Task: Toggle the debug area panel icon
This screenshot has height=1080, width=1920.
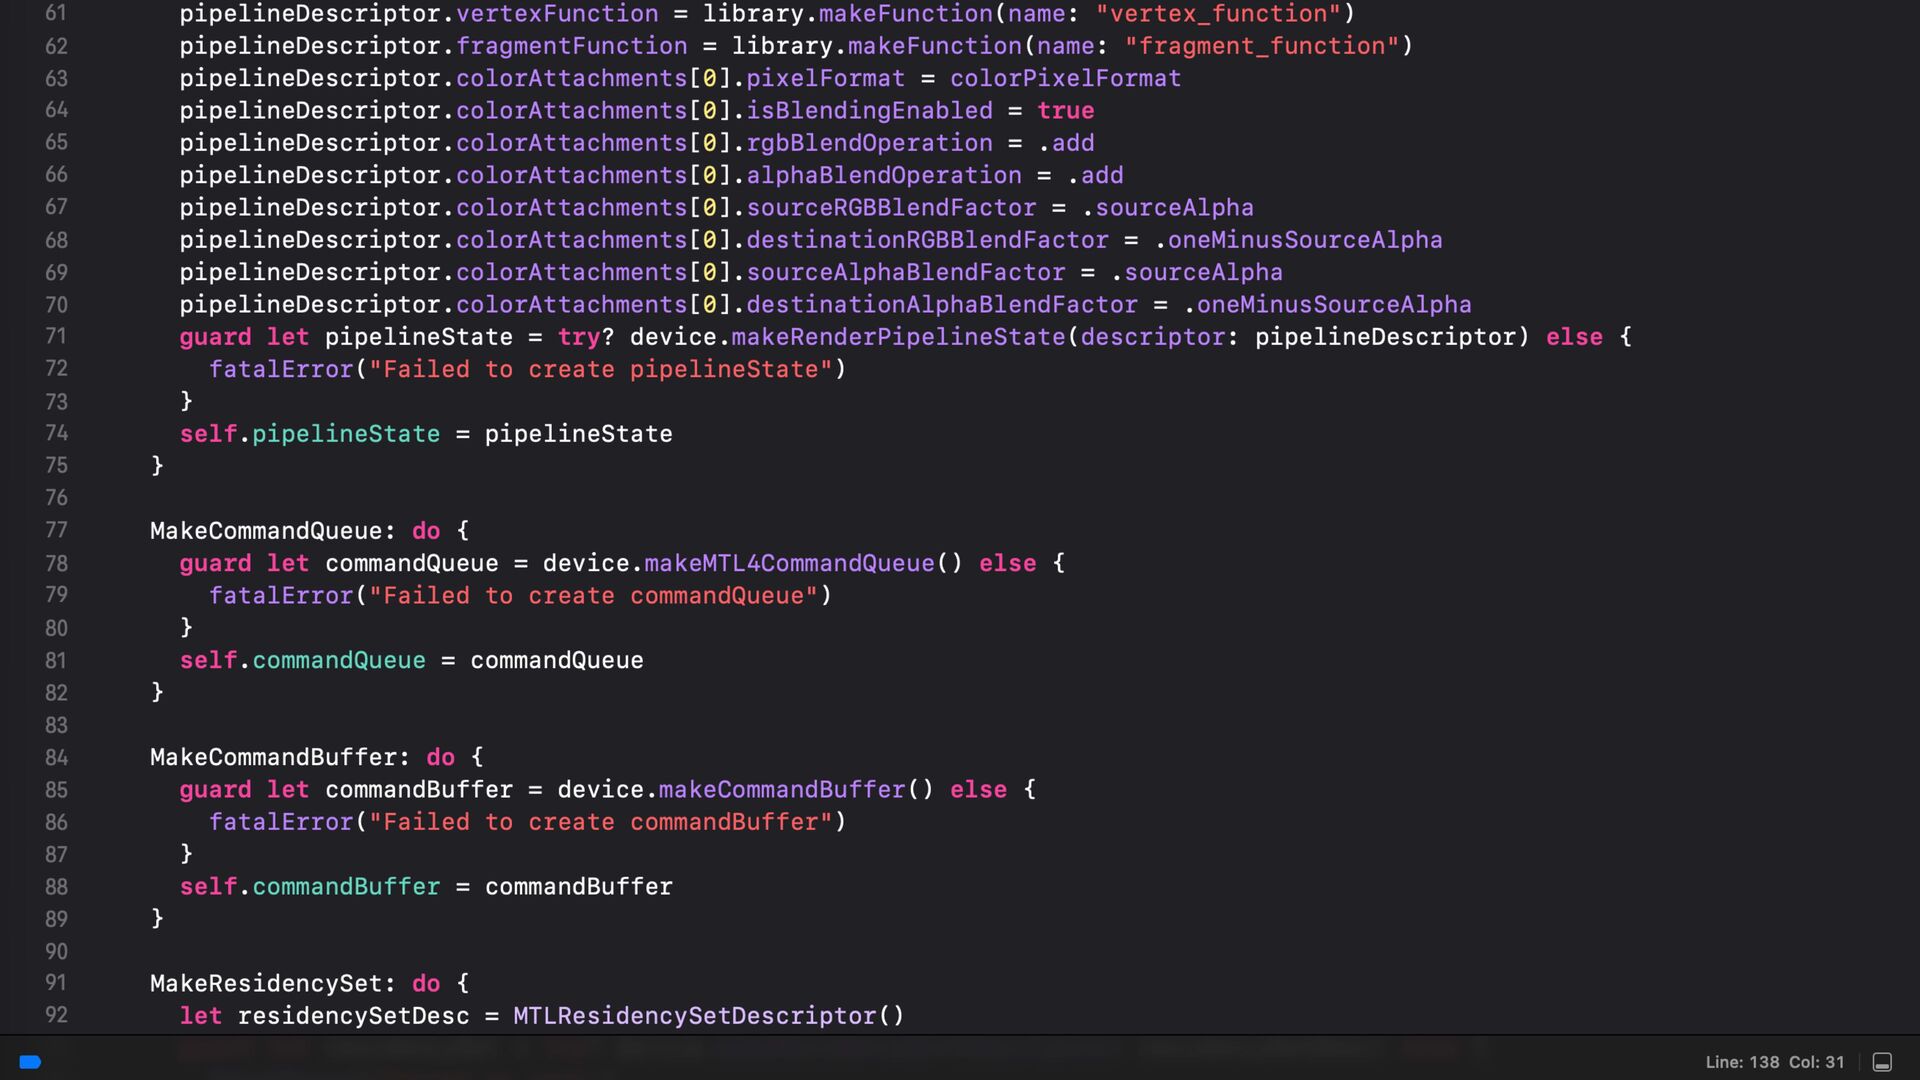Action: (x=1882, y=1062)
